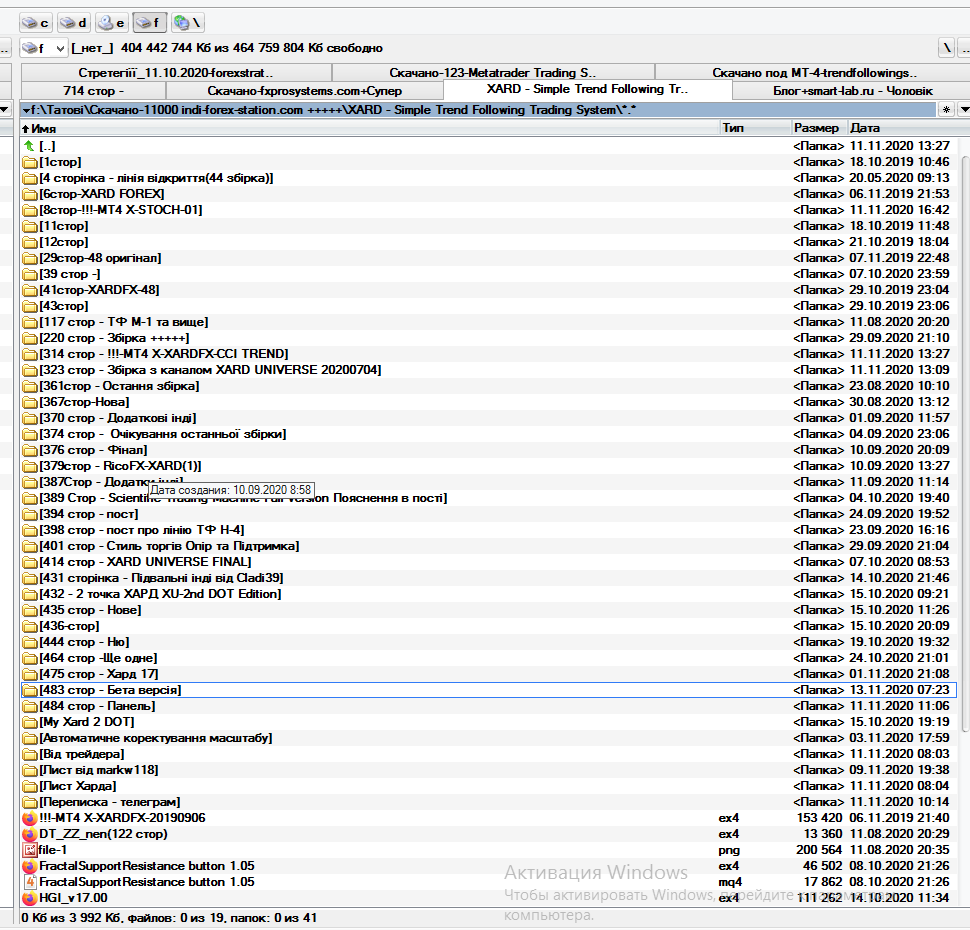Screen dimensions: 970x930
Task: Click the parent directory [..] up arrow icon
Action: click(x=29, y=146)
